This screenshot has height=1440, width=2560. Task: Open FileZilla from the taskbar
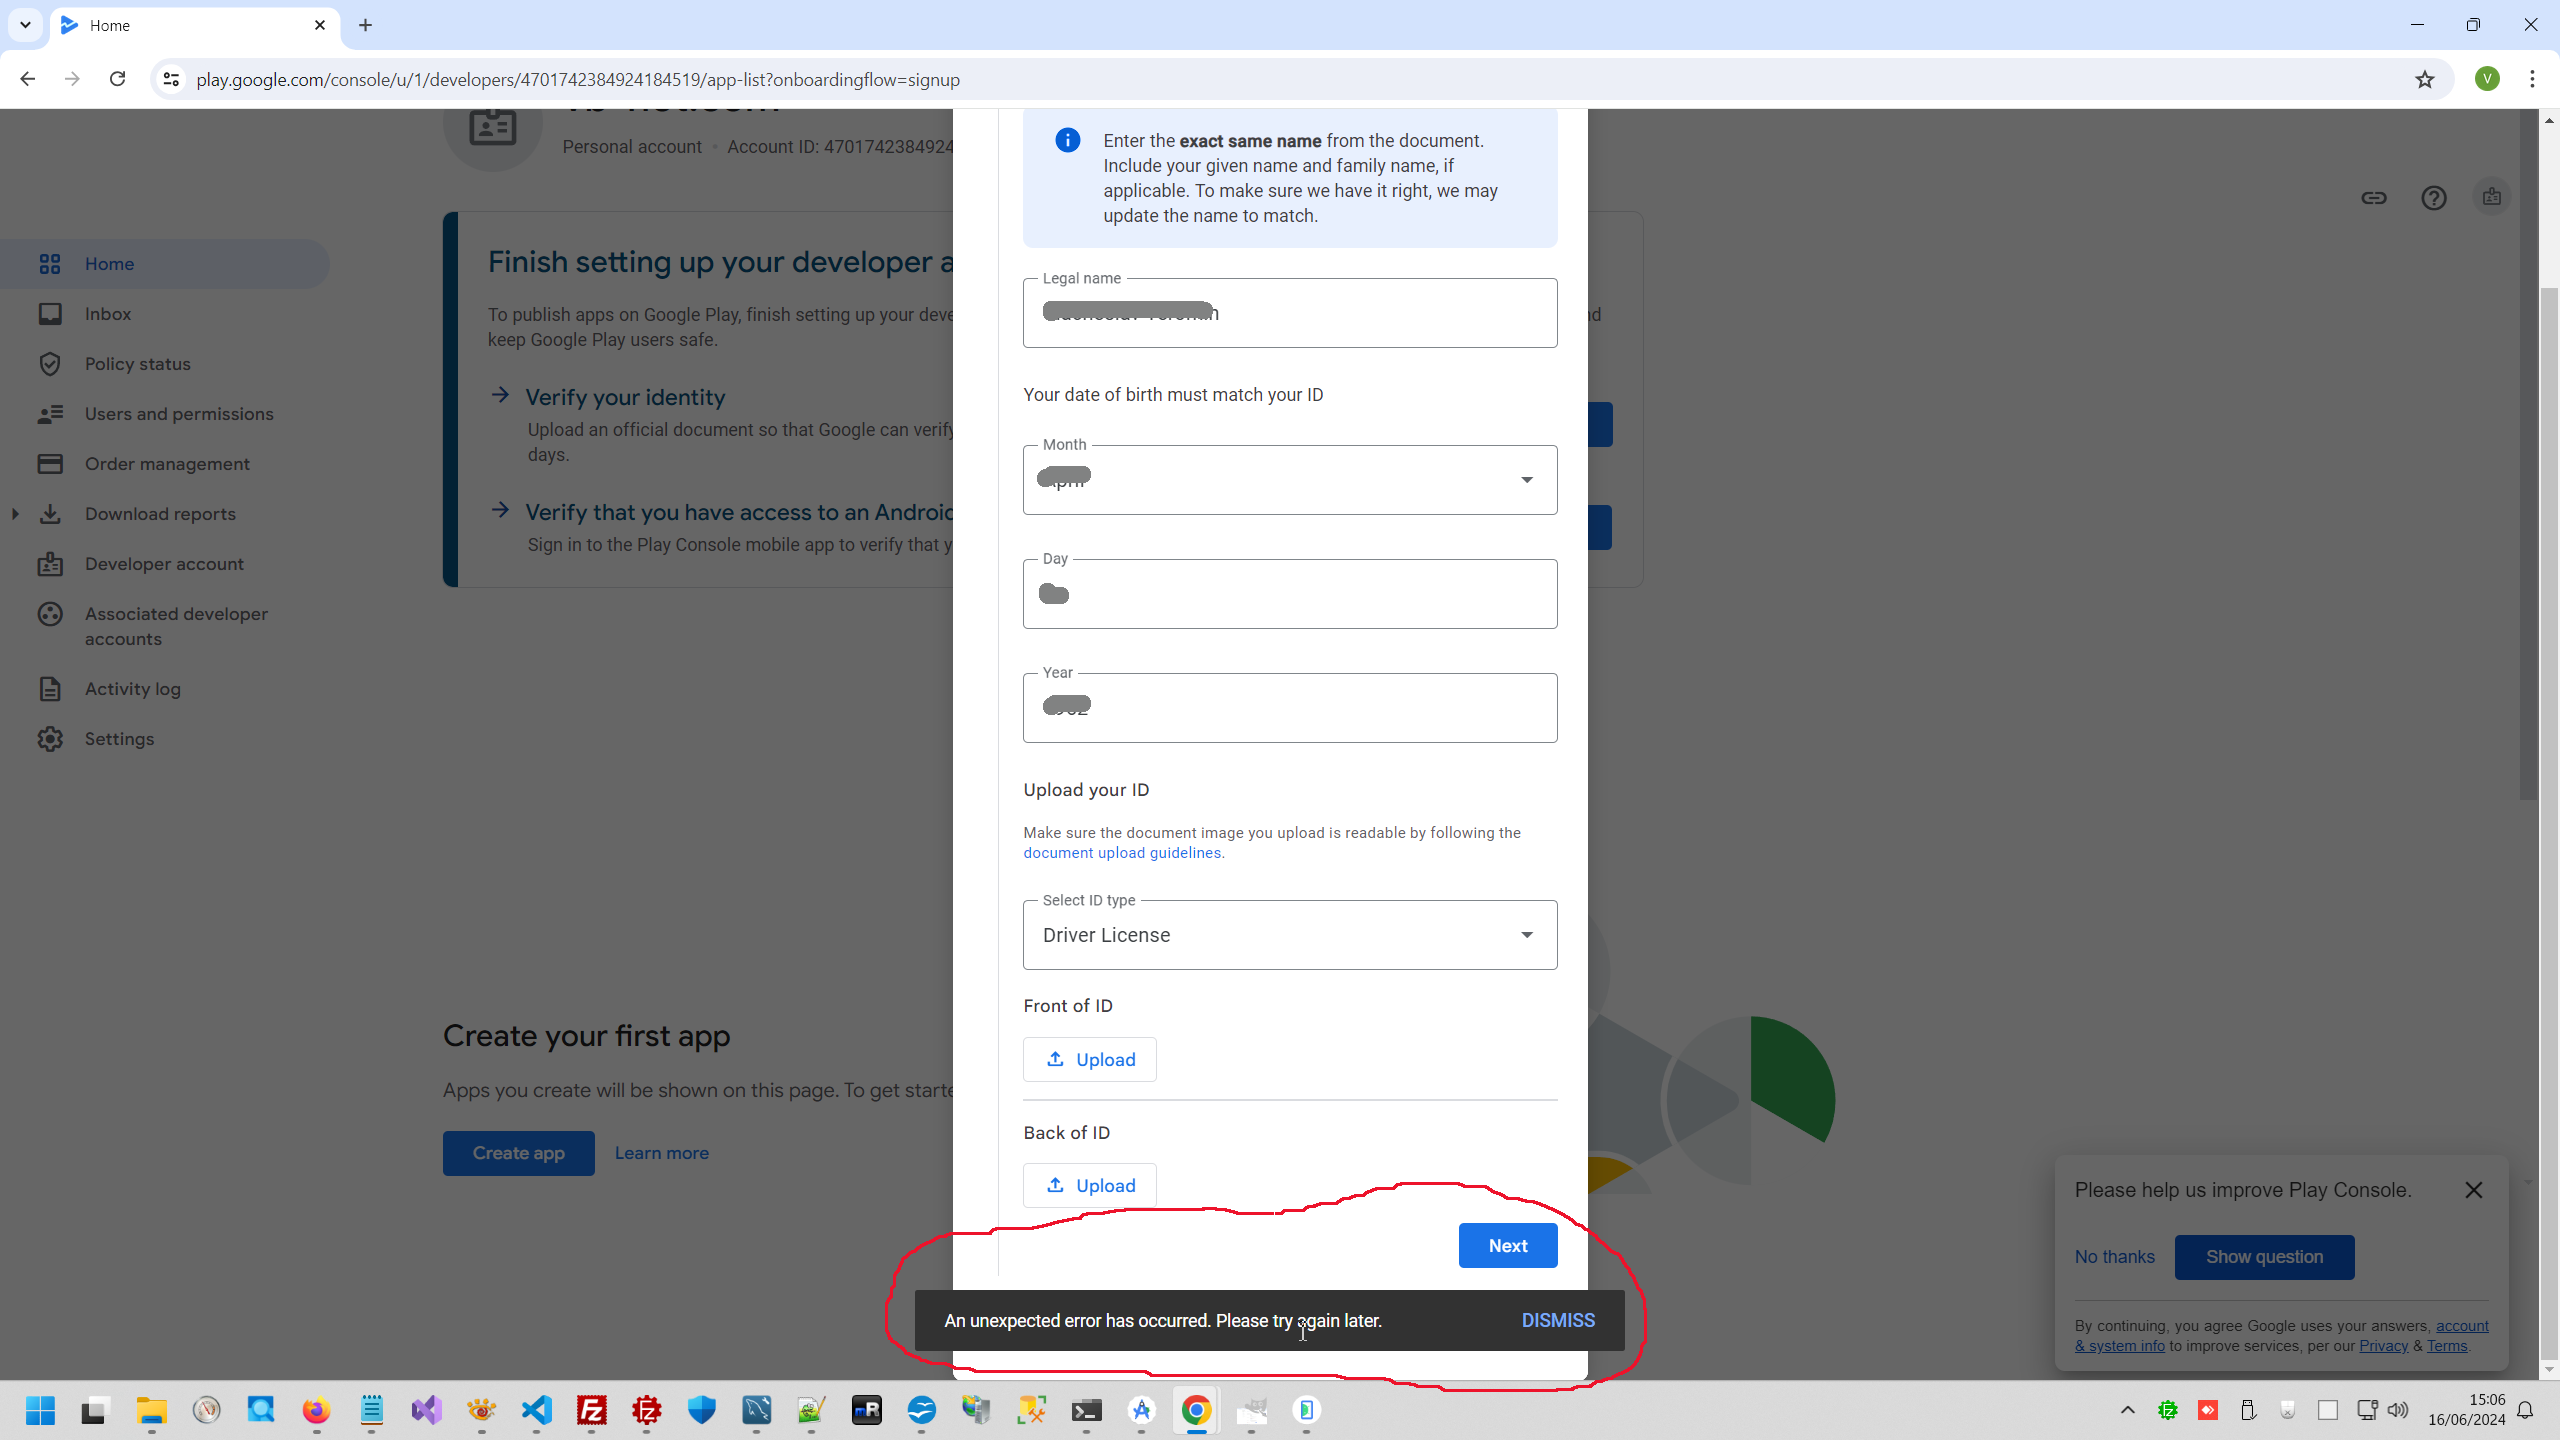tap(592, 1410)
